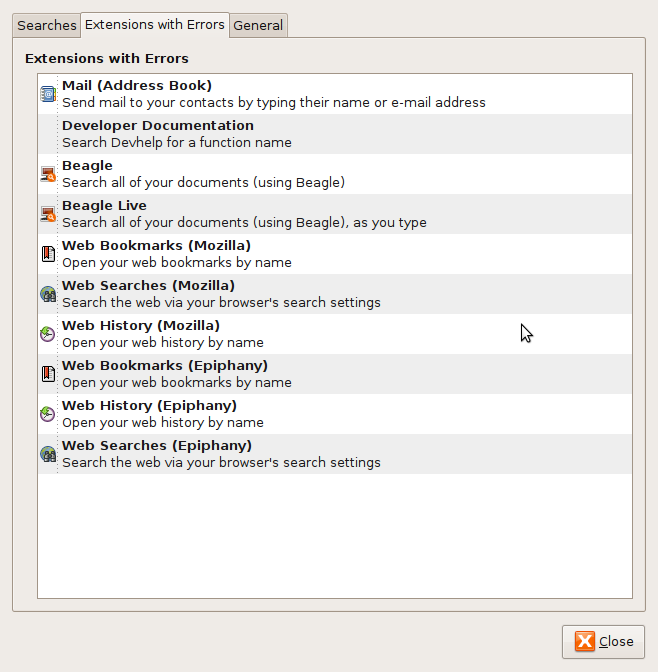Viewport: 658px width, 672px height.
Task: Select the Extensions with Errors tab
Action: coord(155,24)
